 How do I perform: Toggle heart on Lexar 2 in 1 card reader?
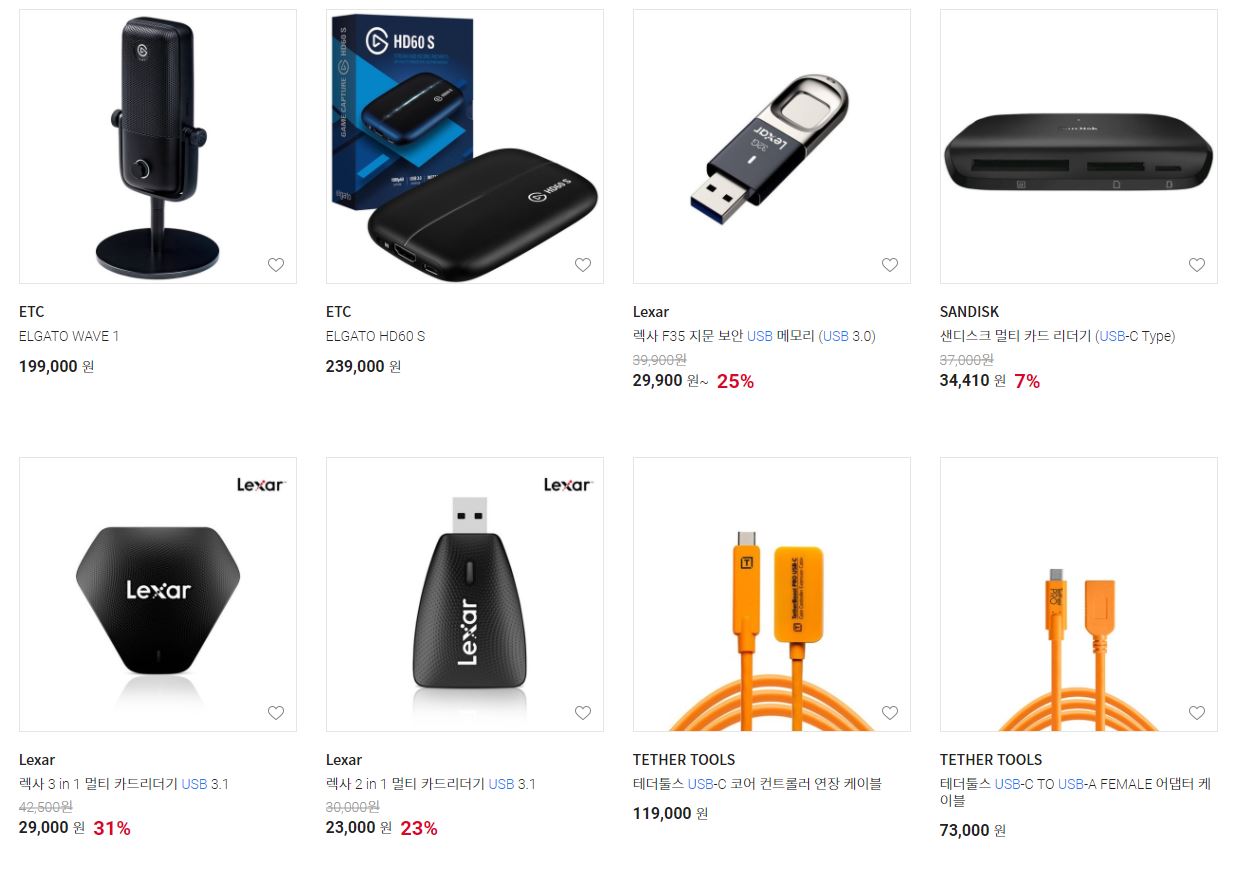[583, 713]
